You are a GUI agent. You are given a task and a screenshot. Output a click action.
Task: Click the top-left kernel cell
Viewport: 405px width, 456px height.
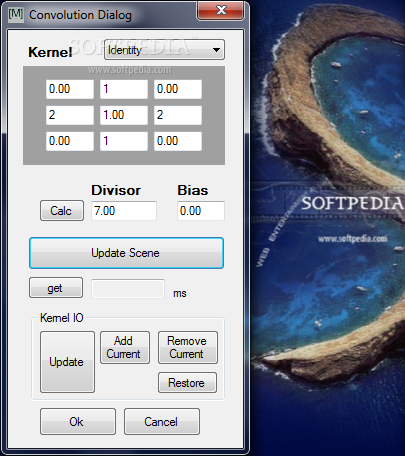pos(70,89)
